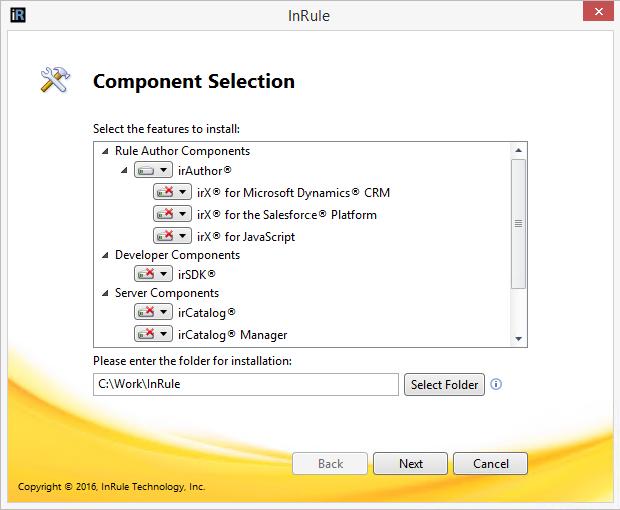Click the installation folder info icon
The height and width of the screenshot is (510, 620).
coord(496,384)
